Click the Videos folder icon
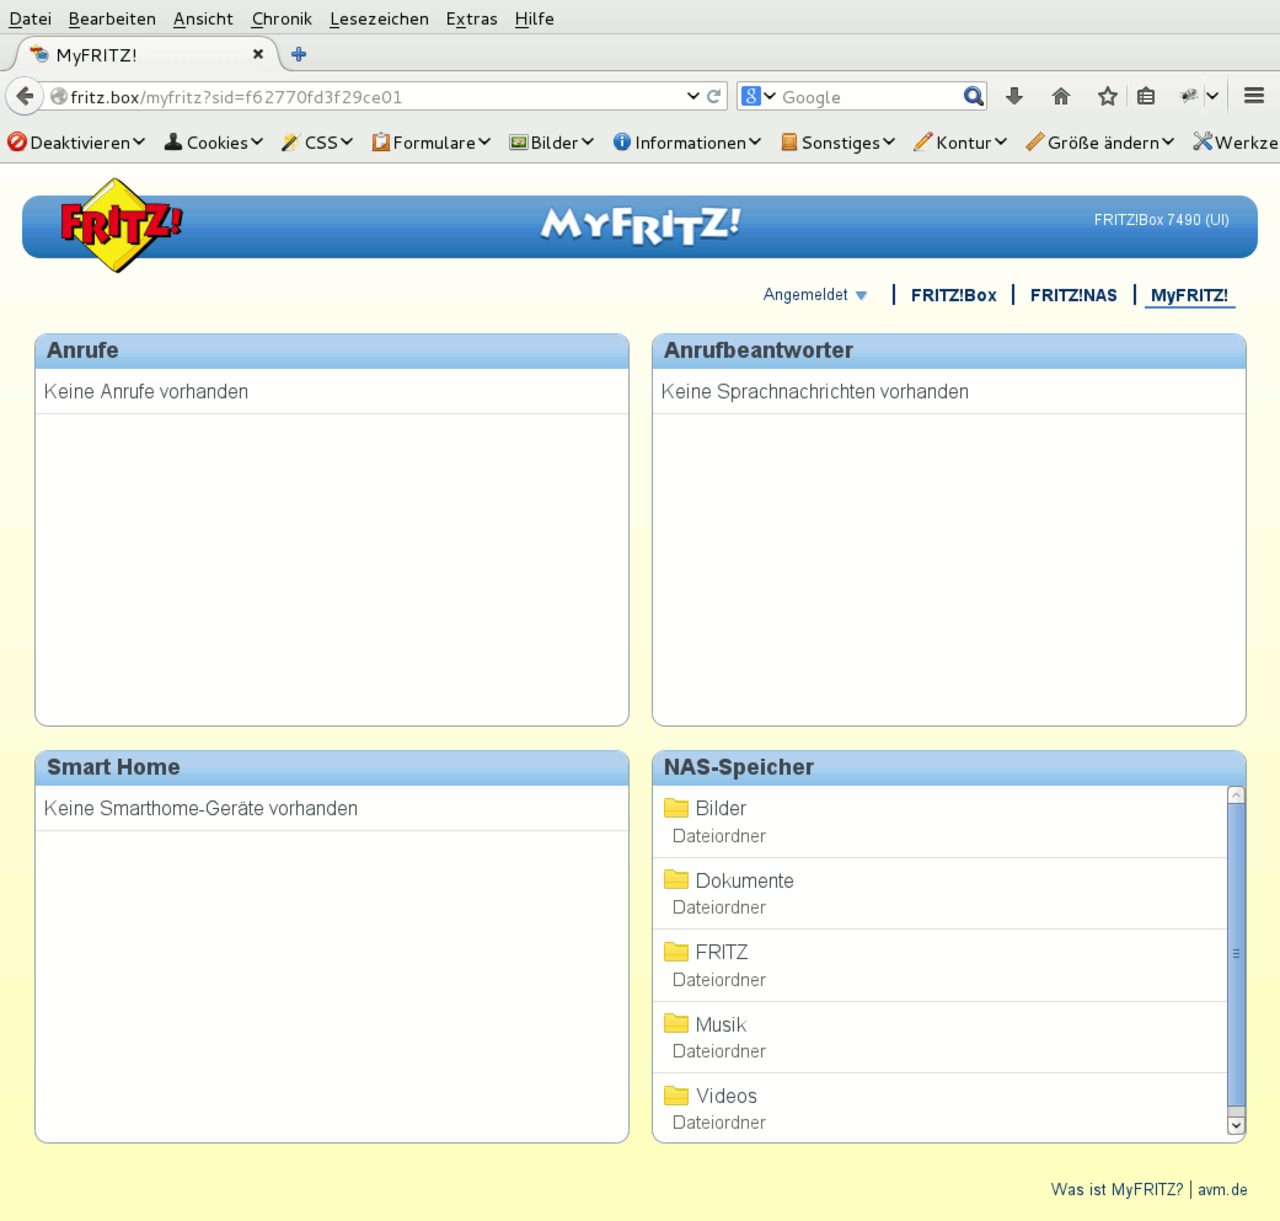 676,1096
